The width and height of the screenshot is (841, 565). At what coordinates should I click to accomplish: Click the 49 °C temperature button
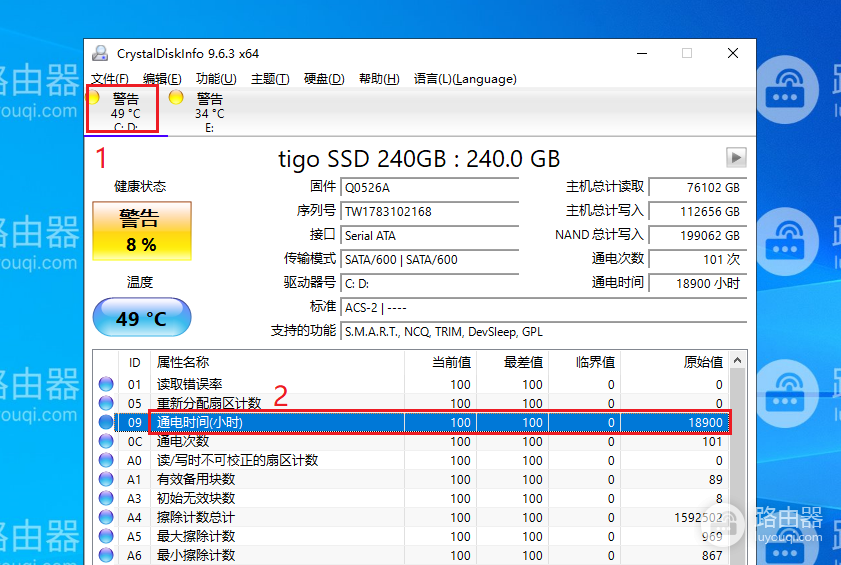(x=142, y=317)
